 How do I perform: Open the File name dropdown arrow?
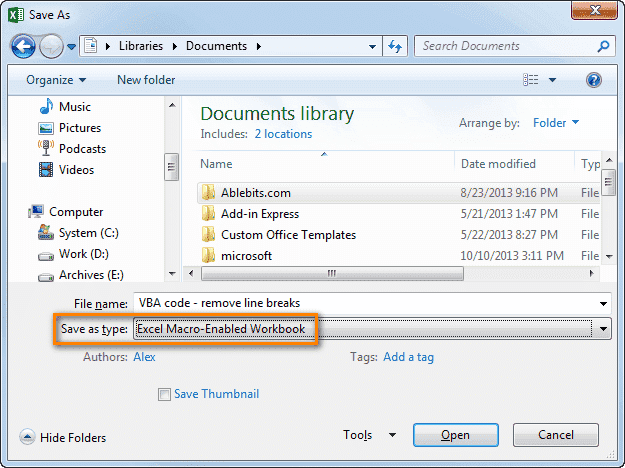click(603, 304)
